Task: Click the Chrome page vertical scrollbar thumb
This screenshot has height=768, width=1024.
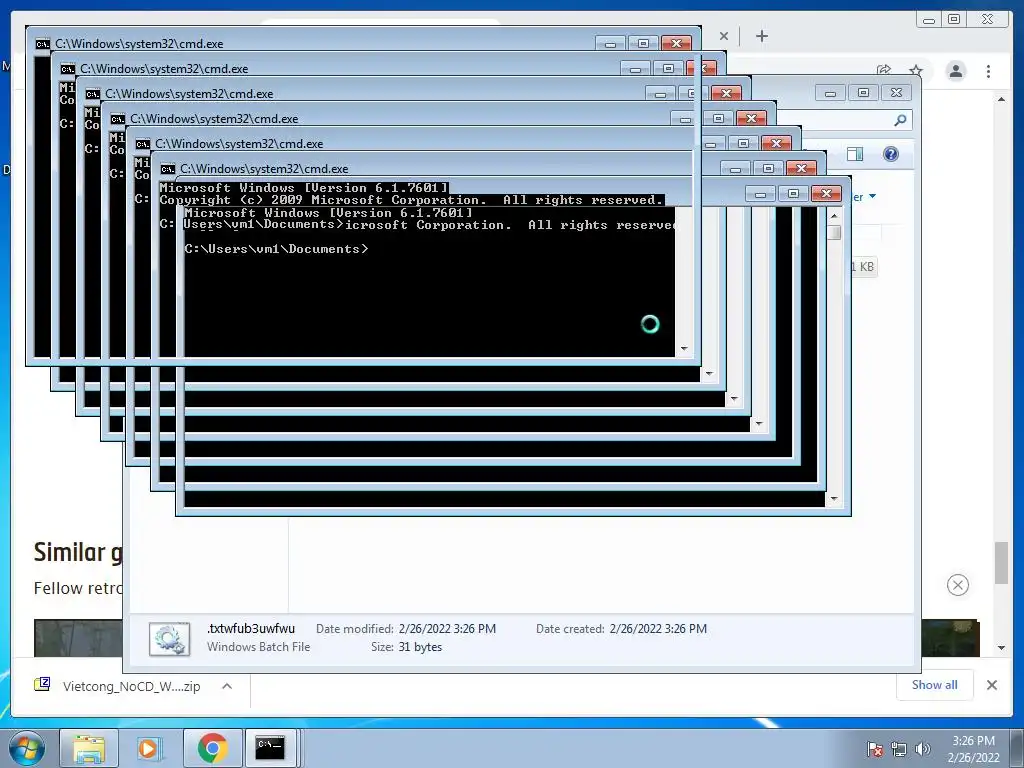Action: (1001, 562)
